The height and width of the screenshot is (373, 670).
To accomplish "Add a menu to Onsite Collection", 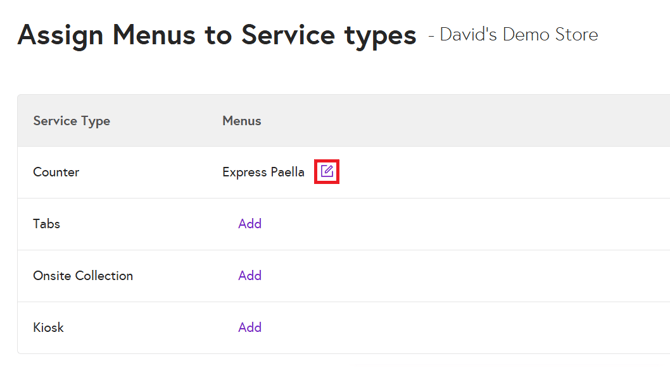I will pyautogui.click(x=250, y=276).
